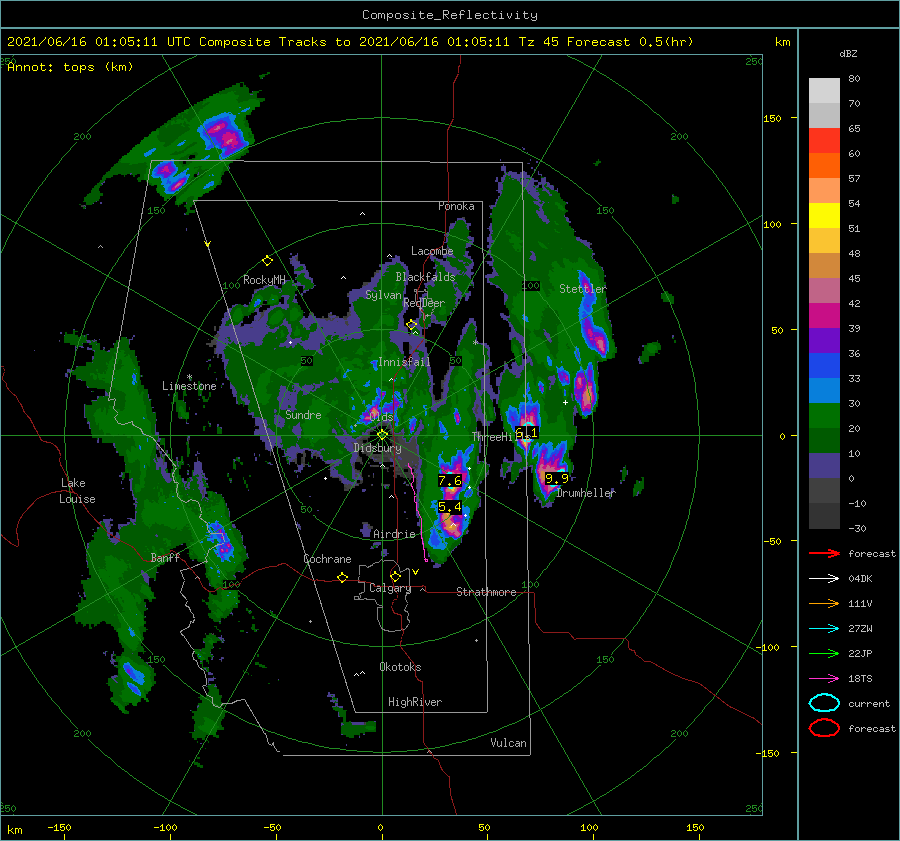Click the yellow diamond marker near RockyMH
This screenshot has height=841, width=900.
267,261
